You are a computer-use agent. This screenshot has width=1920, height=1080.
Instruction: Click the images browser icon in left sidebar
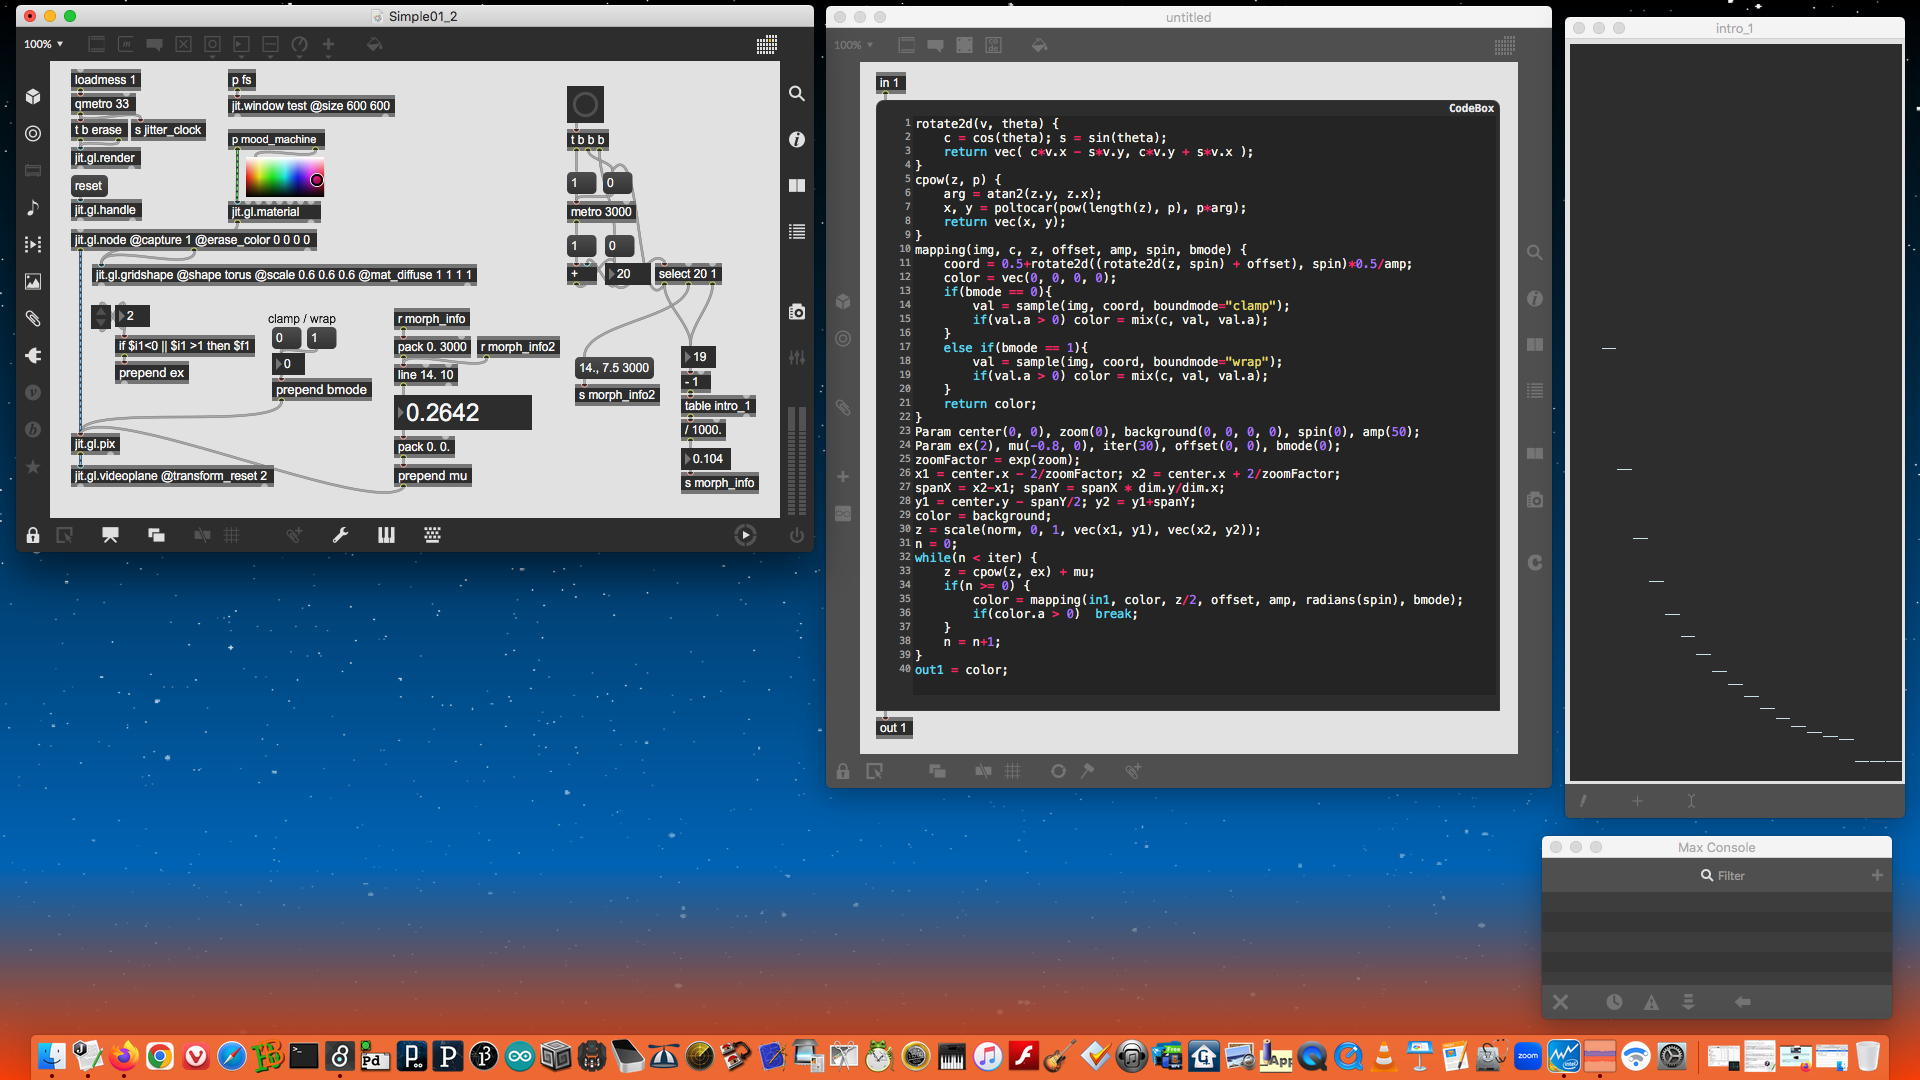tap(33, 282)
